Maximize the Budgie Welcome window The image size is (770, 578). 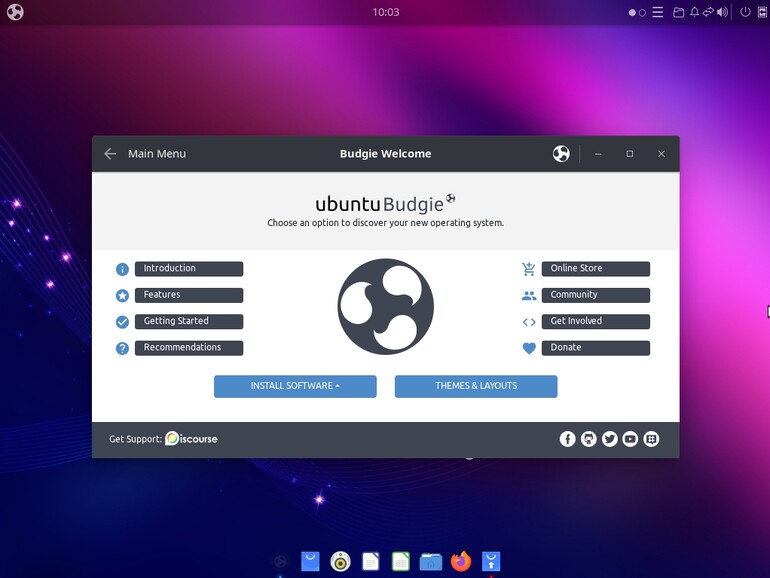click(630, 154)
